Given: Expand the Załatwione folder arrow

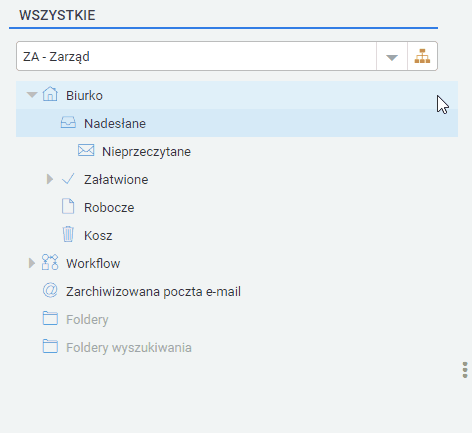Looking at the screenshot, I should coord(50,179).
